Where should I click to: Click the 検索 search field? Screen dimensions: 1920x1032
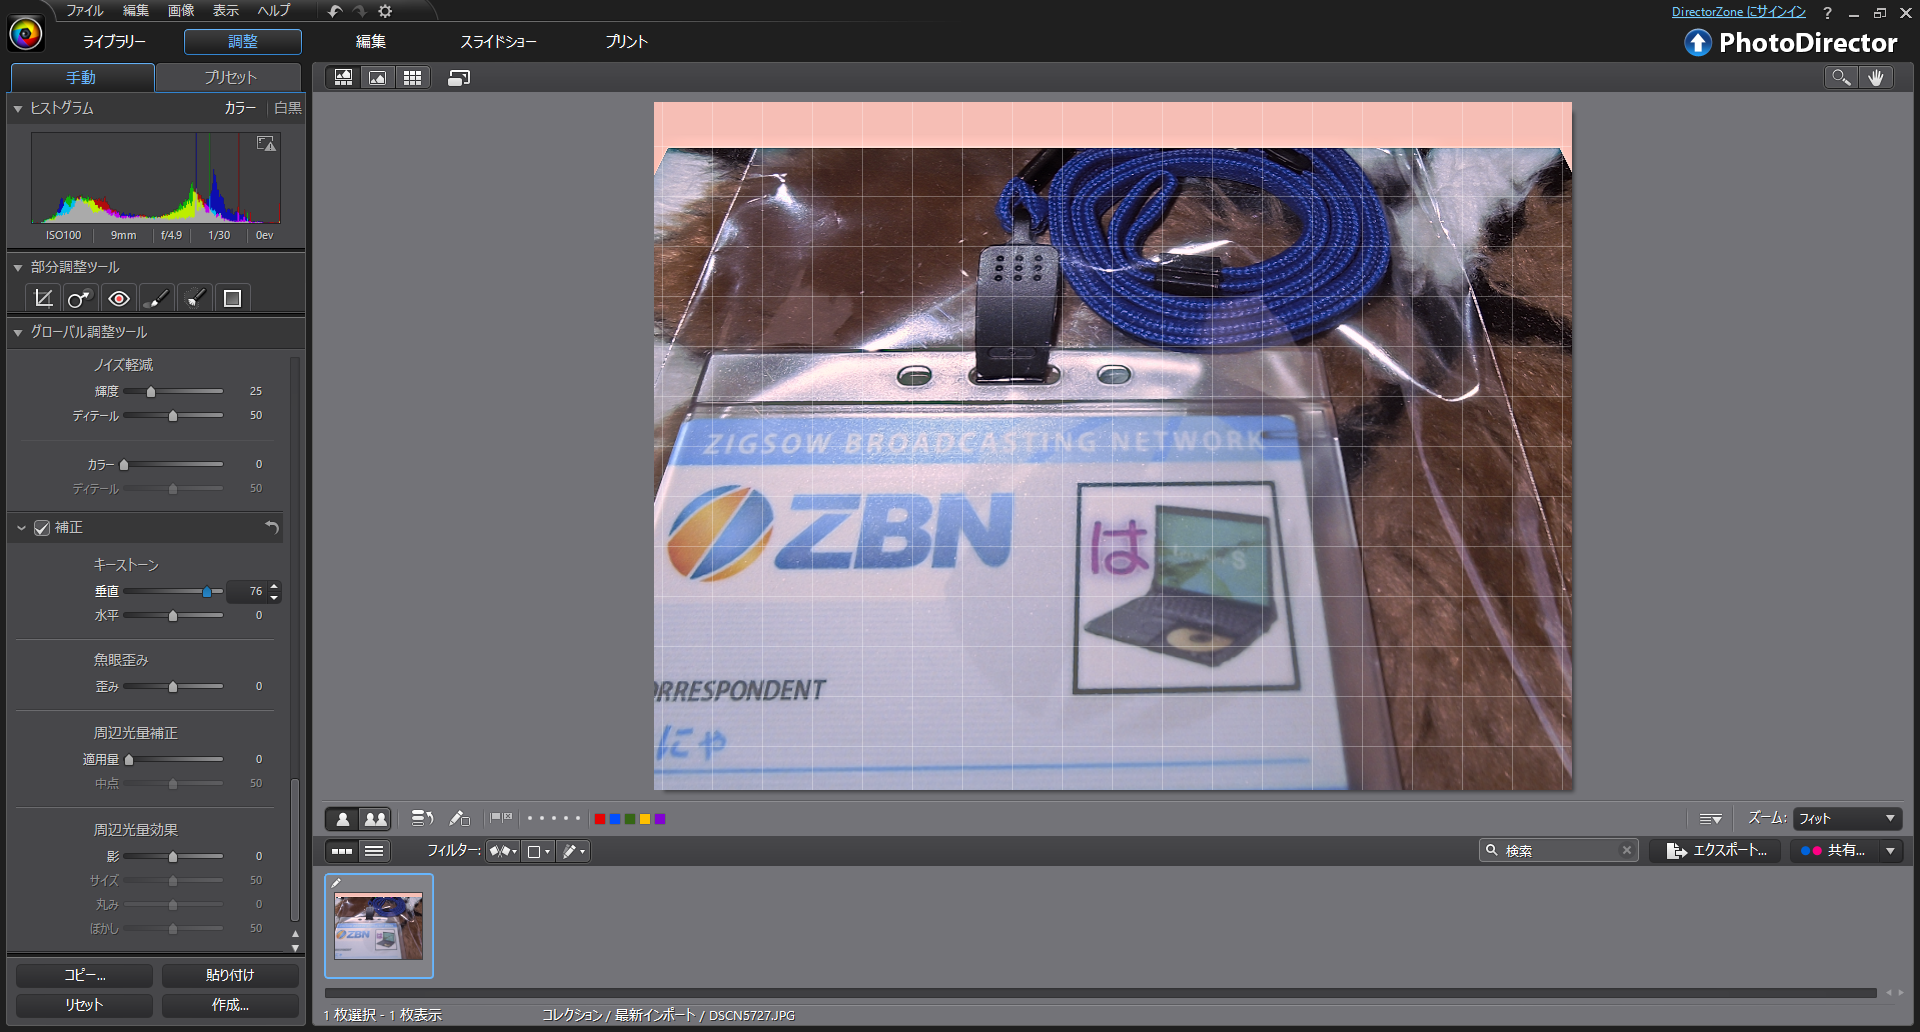tap(1558, 850)
